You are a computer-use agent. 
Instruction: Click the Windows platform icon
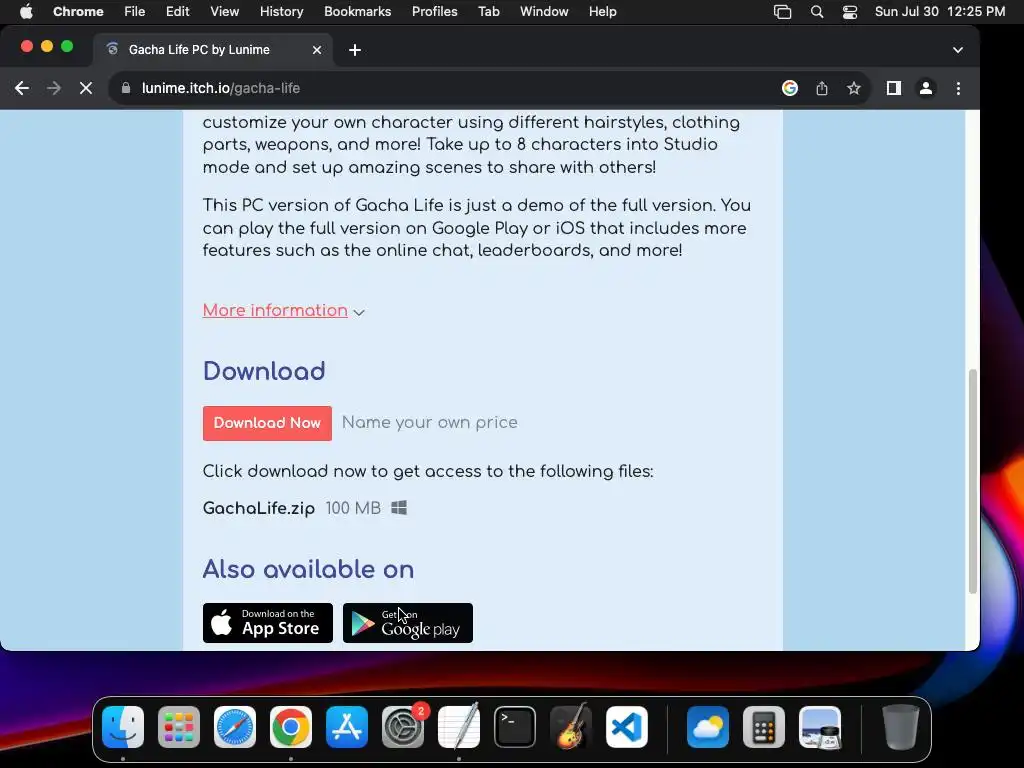point(399,507)
